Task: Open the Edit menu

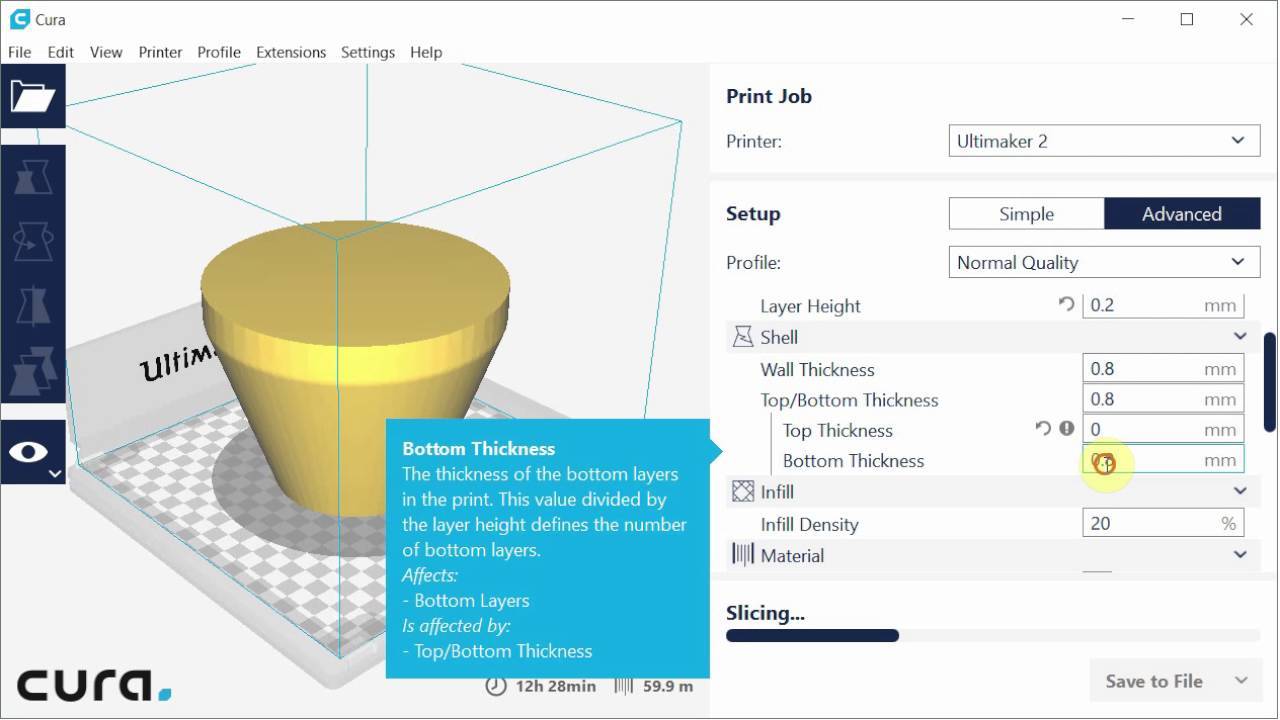Action: click(60, 52)
